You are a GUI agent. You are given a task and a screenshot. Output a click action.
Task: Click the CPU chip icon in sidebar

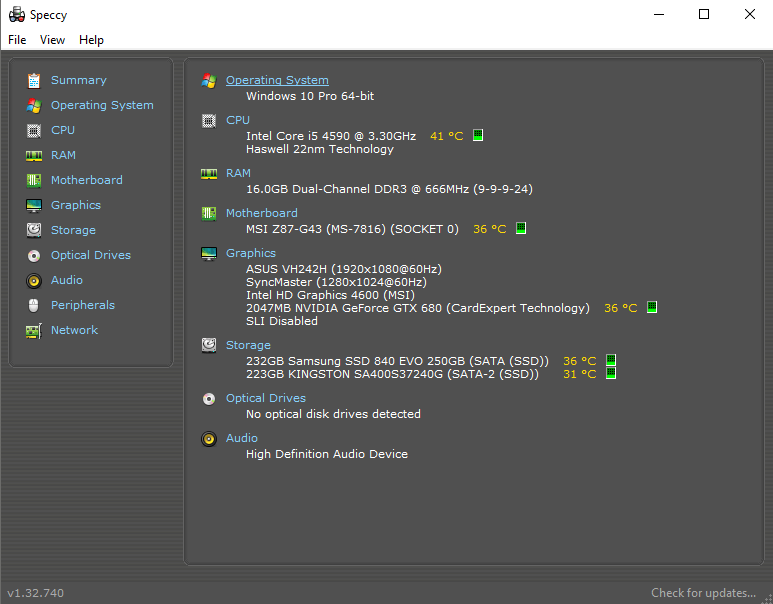34,130
